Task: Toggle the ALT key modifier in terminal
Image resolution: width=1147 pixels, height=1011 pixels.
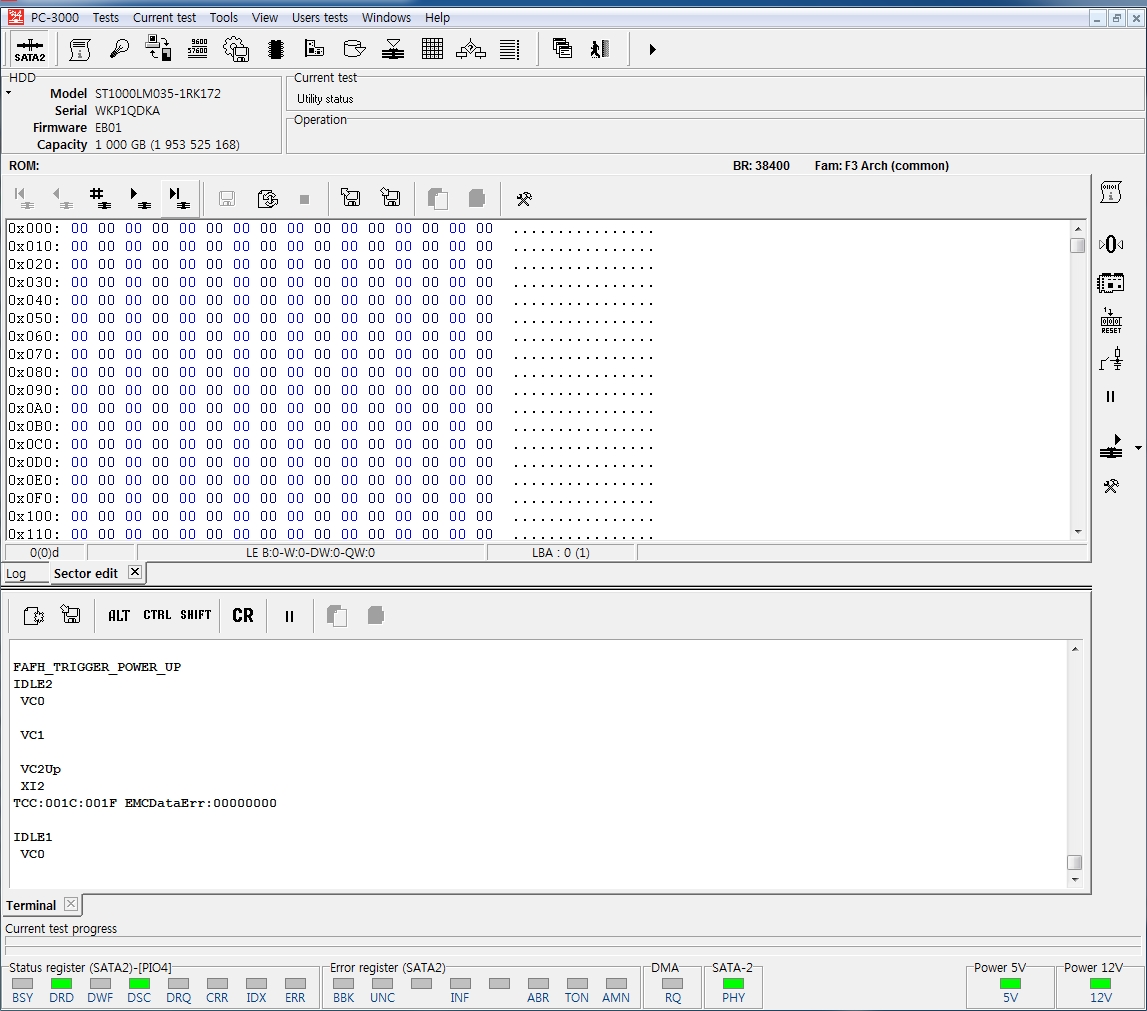Action: 119,616
